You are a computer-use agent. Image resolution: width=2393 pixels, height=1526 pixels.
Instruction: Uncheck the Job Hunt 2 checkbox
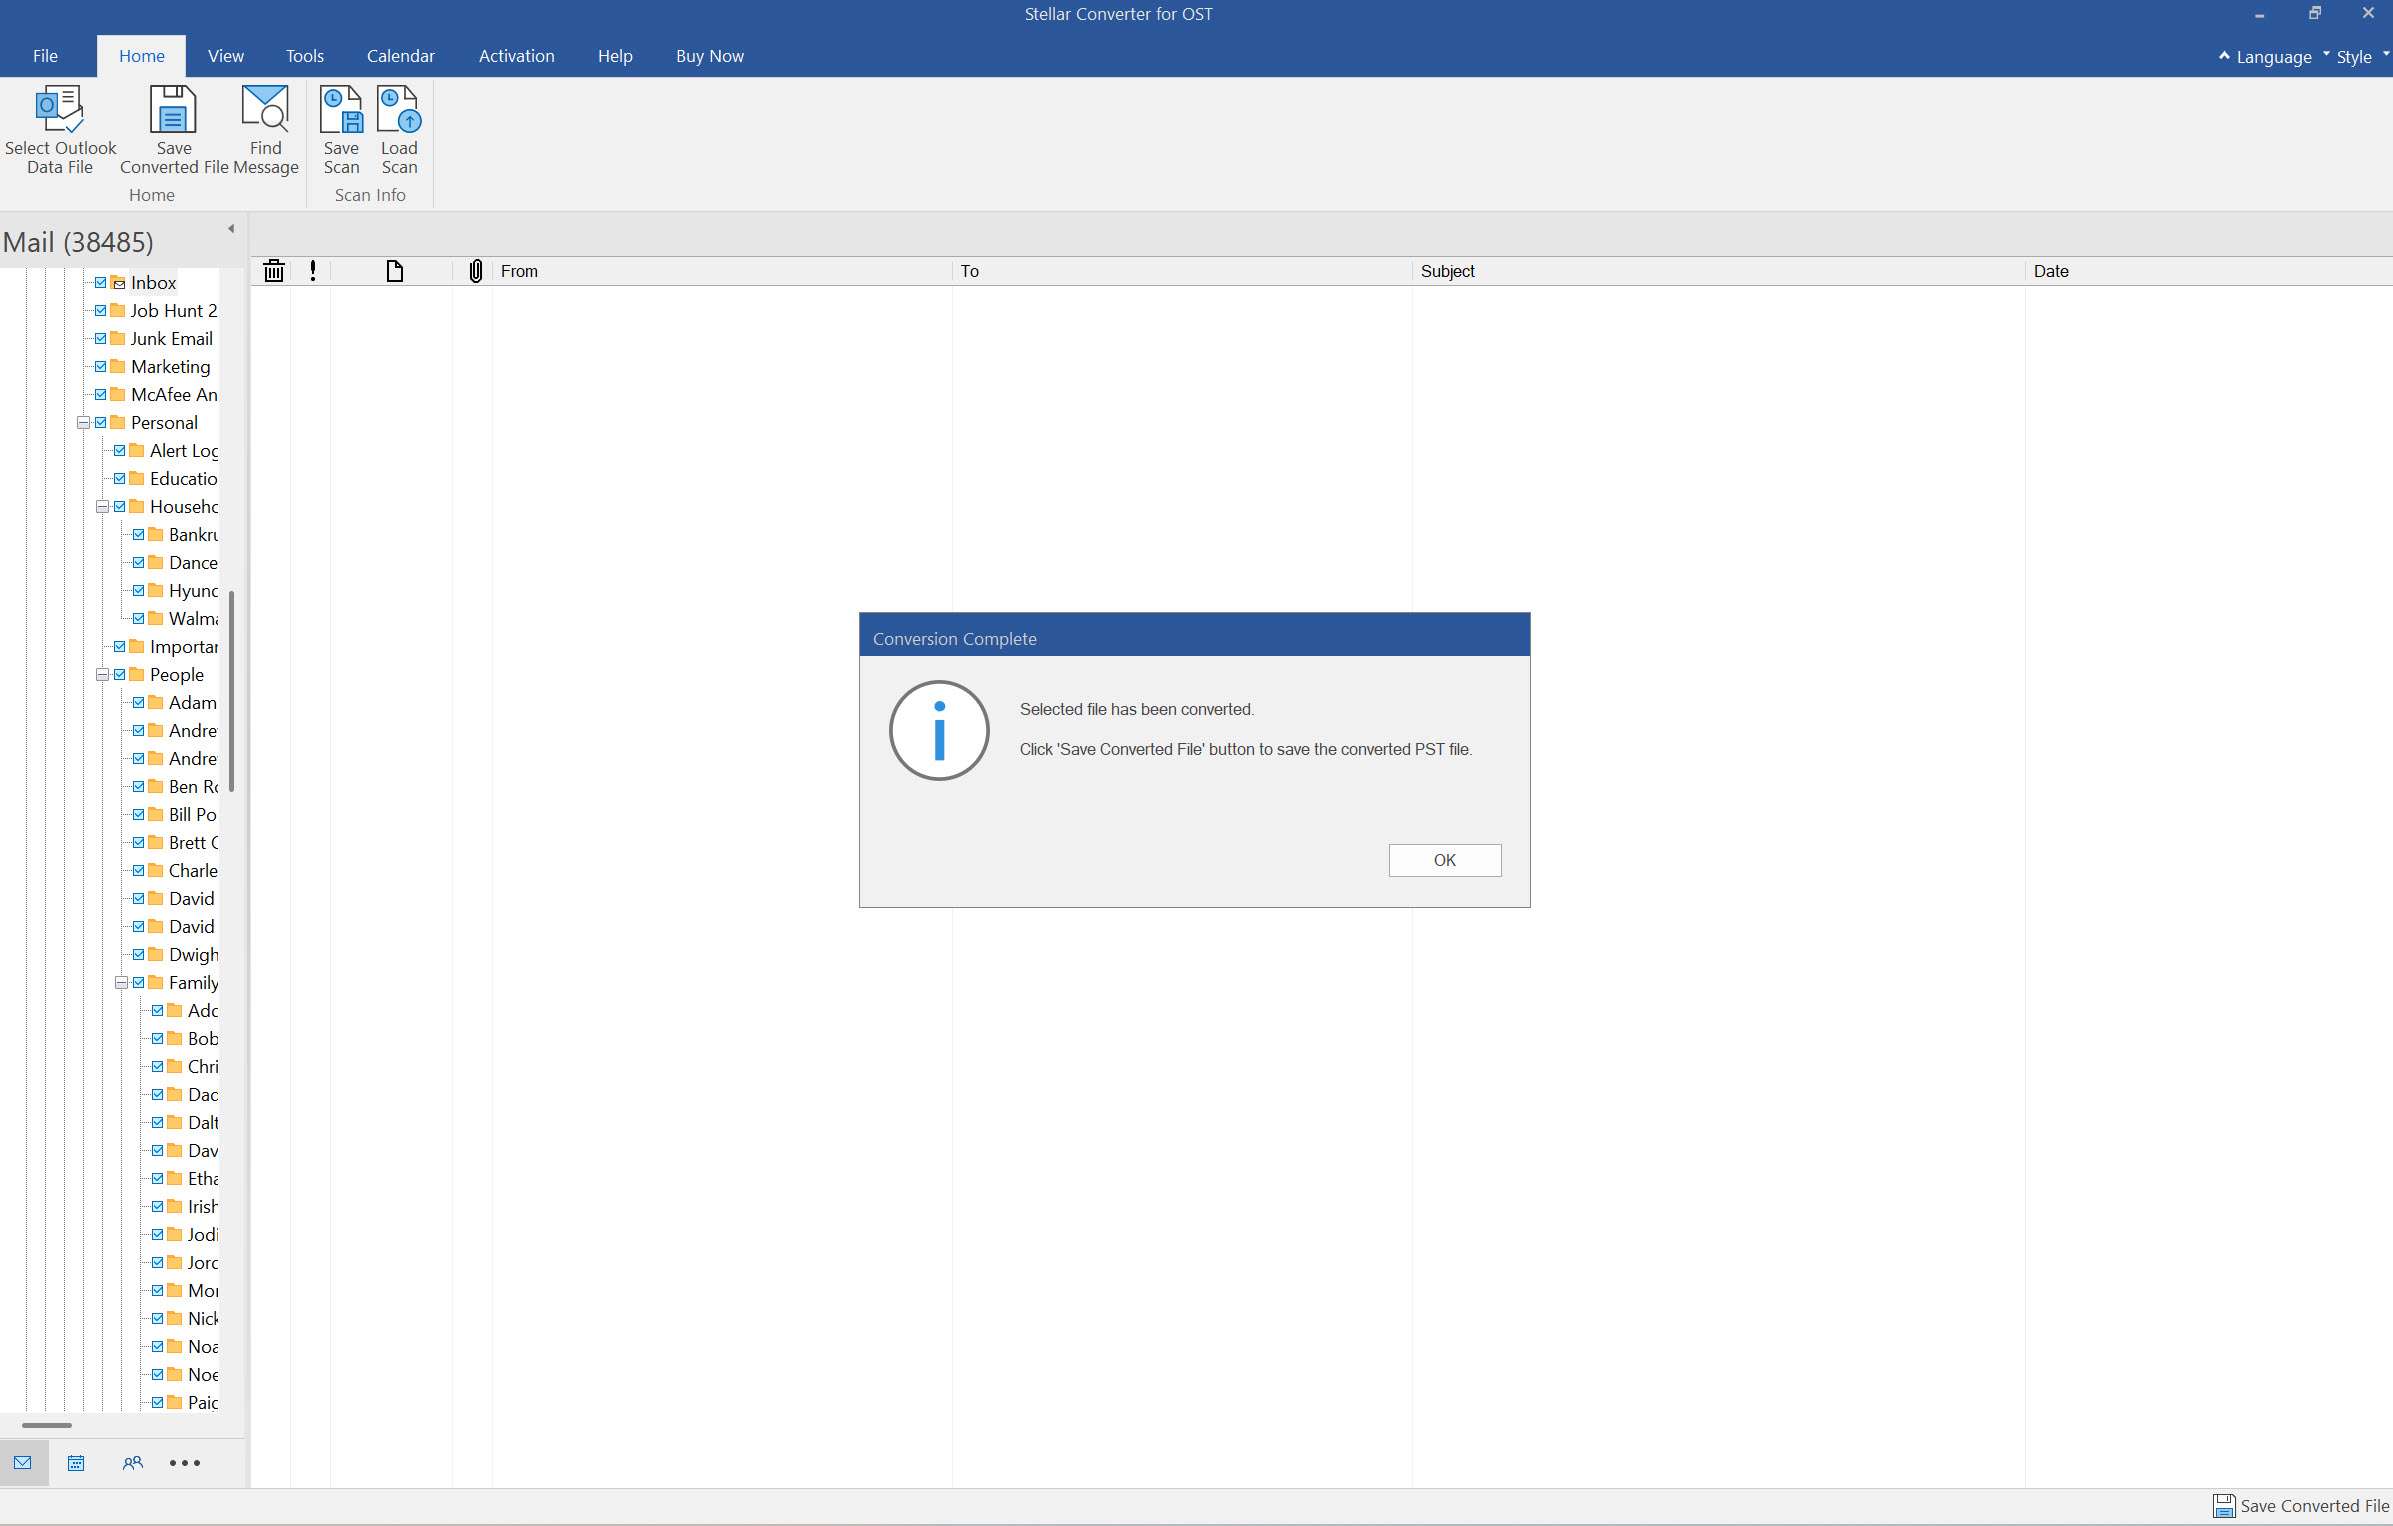[100, 311]
